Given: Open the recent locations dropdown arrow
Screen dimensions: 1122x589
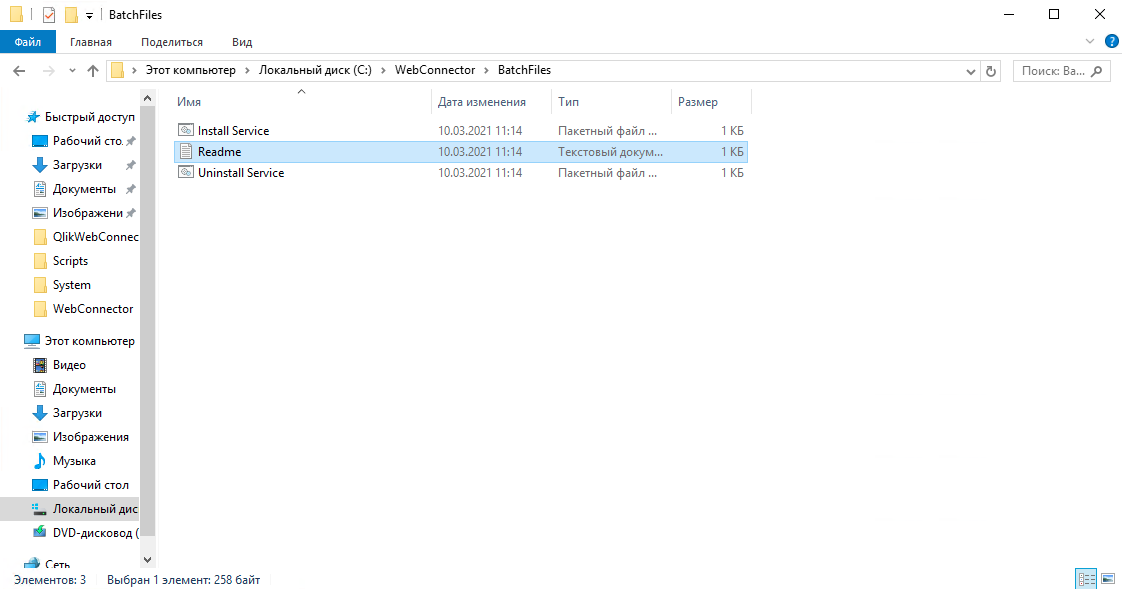Looking at the screenshot, I should tap(72, 70).
